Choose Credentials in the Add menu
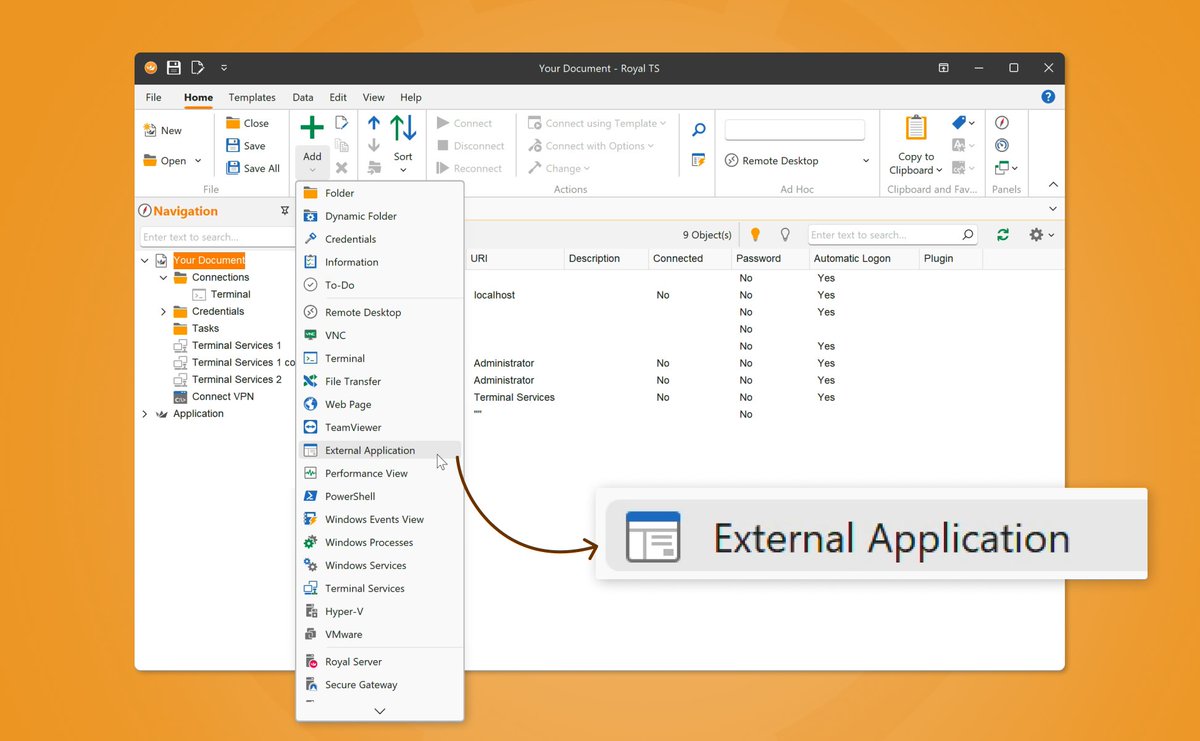The image size is (1200, 741). coord(380,239)
